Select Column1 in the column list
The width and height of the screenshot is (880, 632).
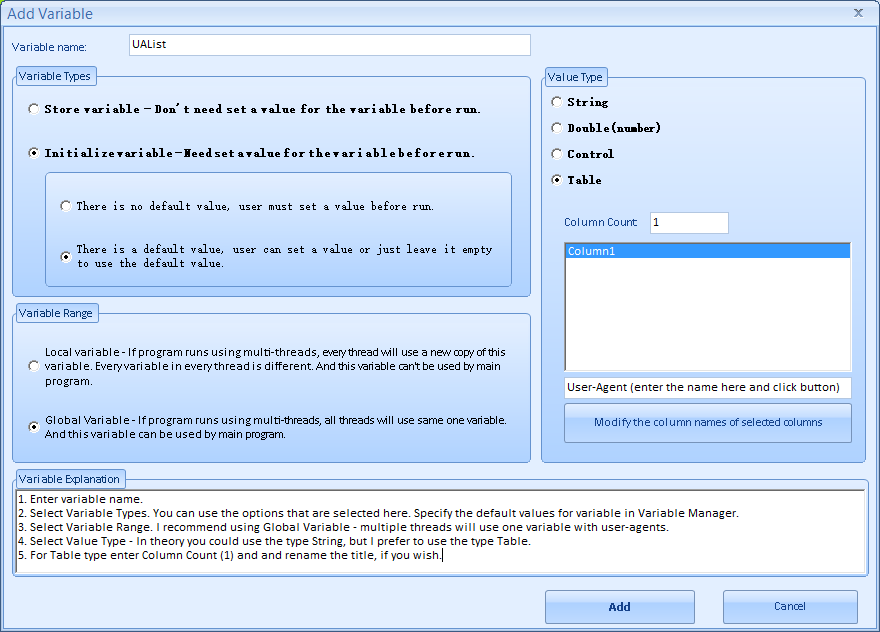[x=706, y=251]
